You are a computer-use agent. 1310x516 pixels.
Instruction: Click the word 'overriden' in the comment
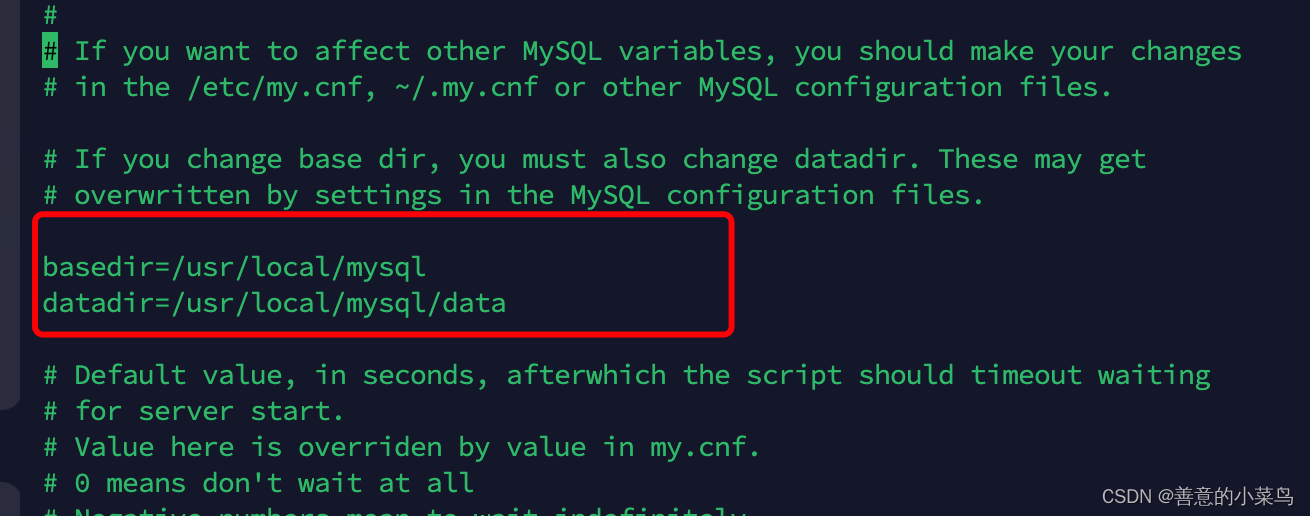coord(370,447)
